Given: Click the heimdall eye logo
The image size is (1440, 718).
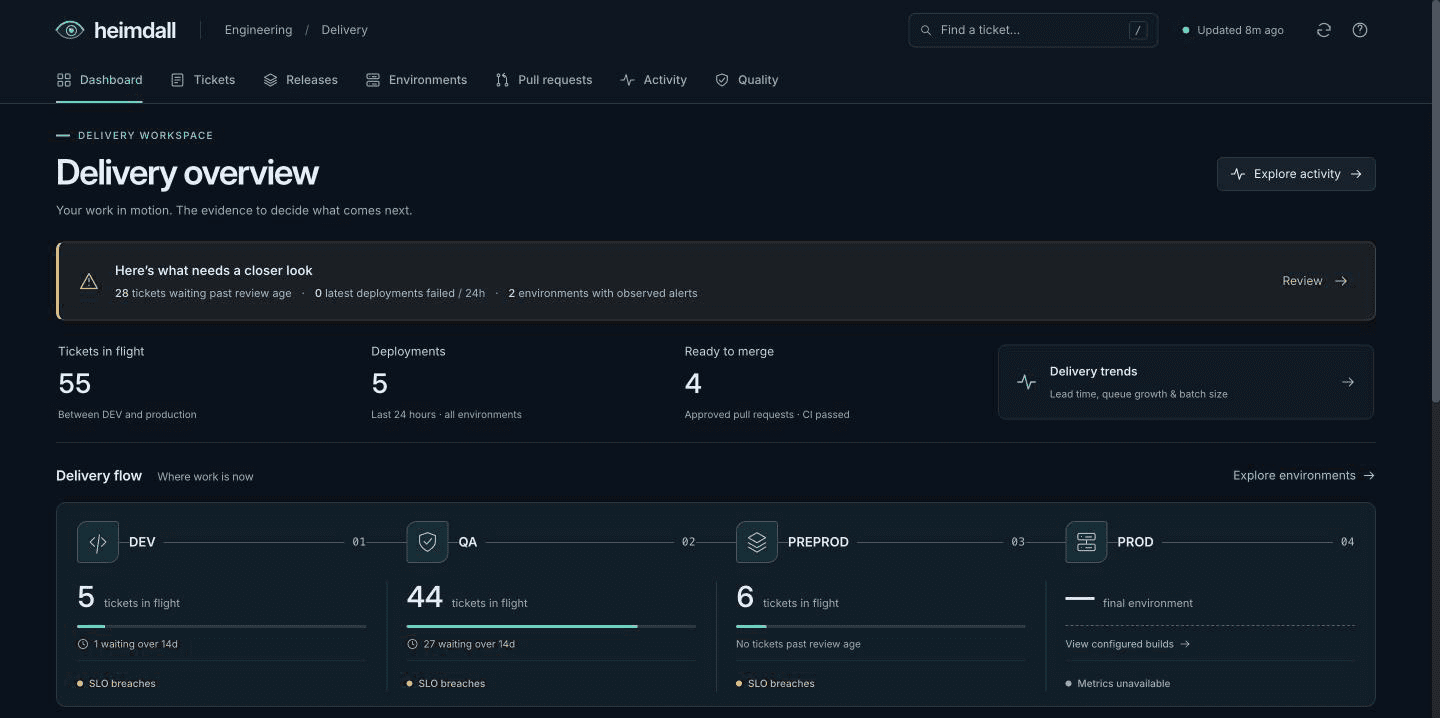Looking at the screenshot, I should pos(70,30).
